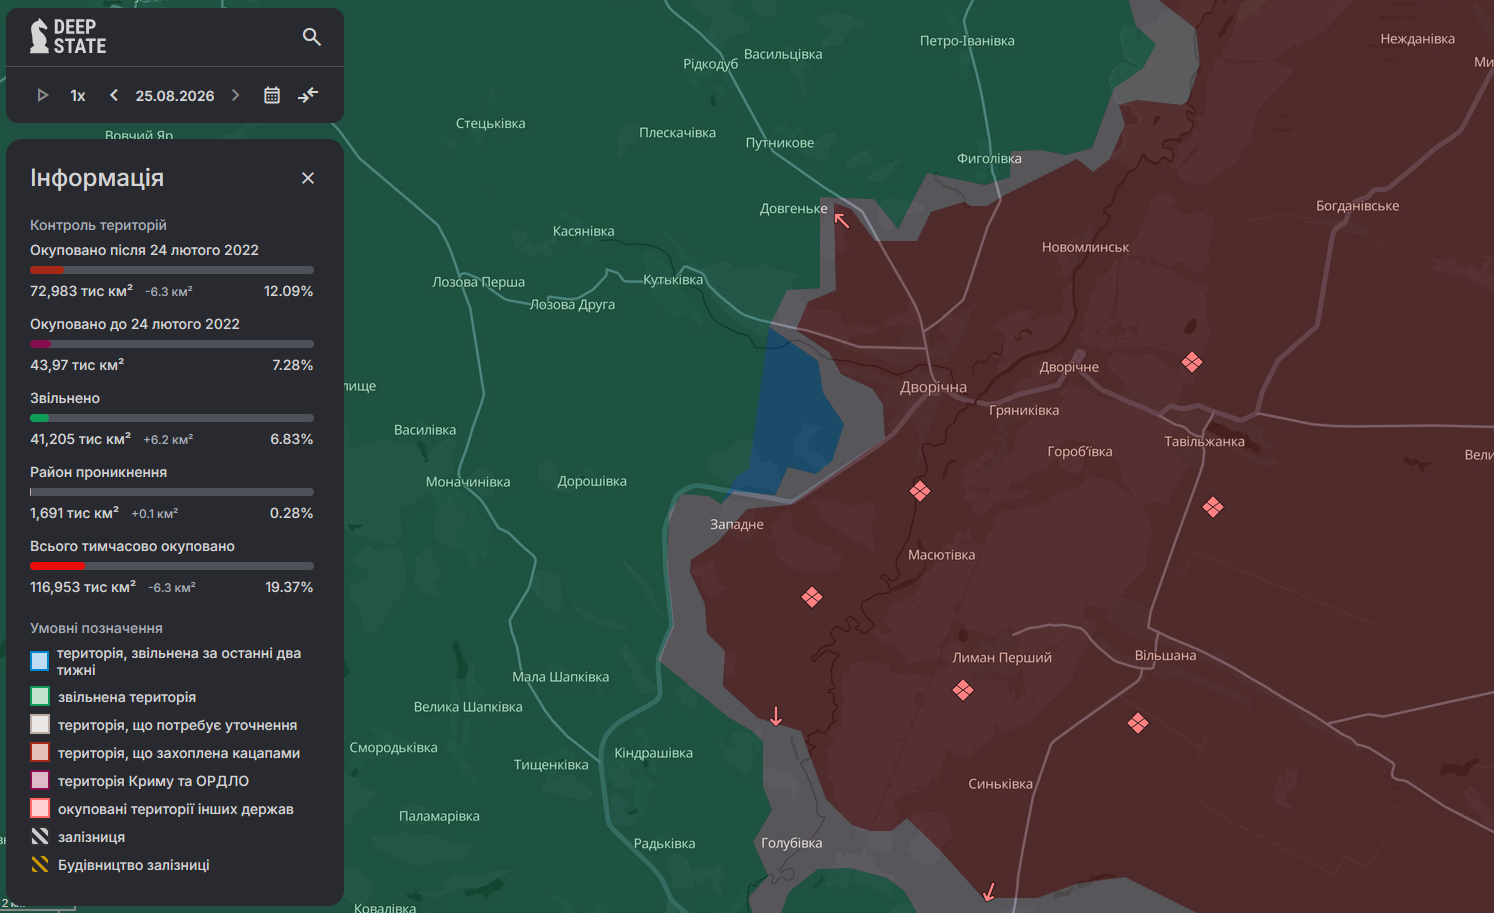Click the Вільшана label
The width and height of the screenshot is (1494, 913).
[x=1165, y=656]
